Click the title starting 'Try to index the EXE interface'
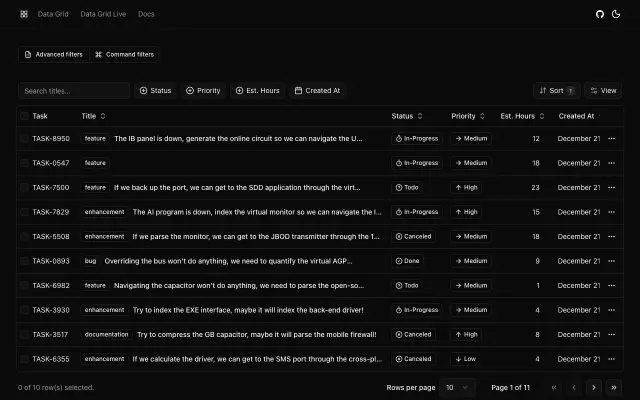640x400 pixels. coord(248,310)
